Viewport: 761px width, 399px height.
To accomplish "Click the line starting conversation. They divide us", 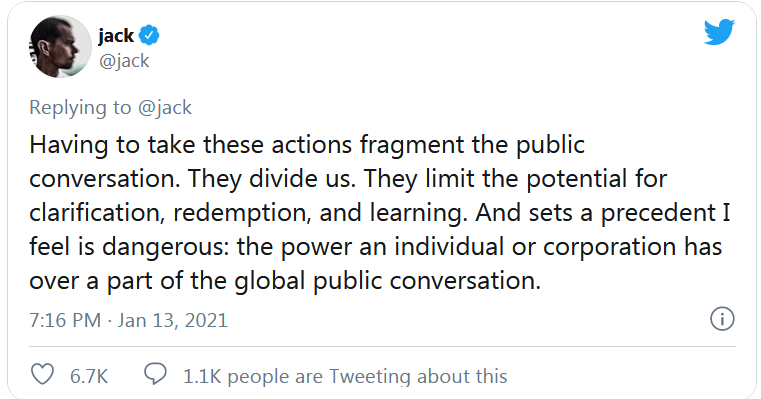I will 348,179.
